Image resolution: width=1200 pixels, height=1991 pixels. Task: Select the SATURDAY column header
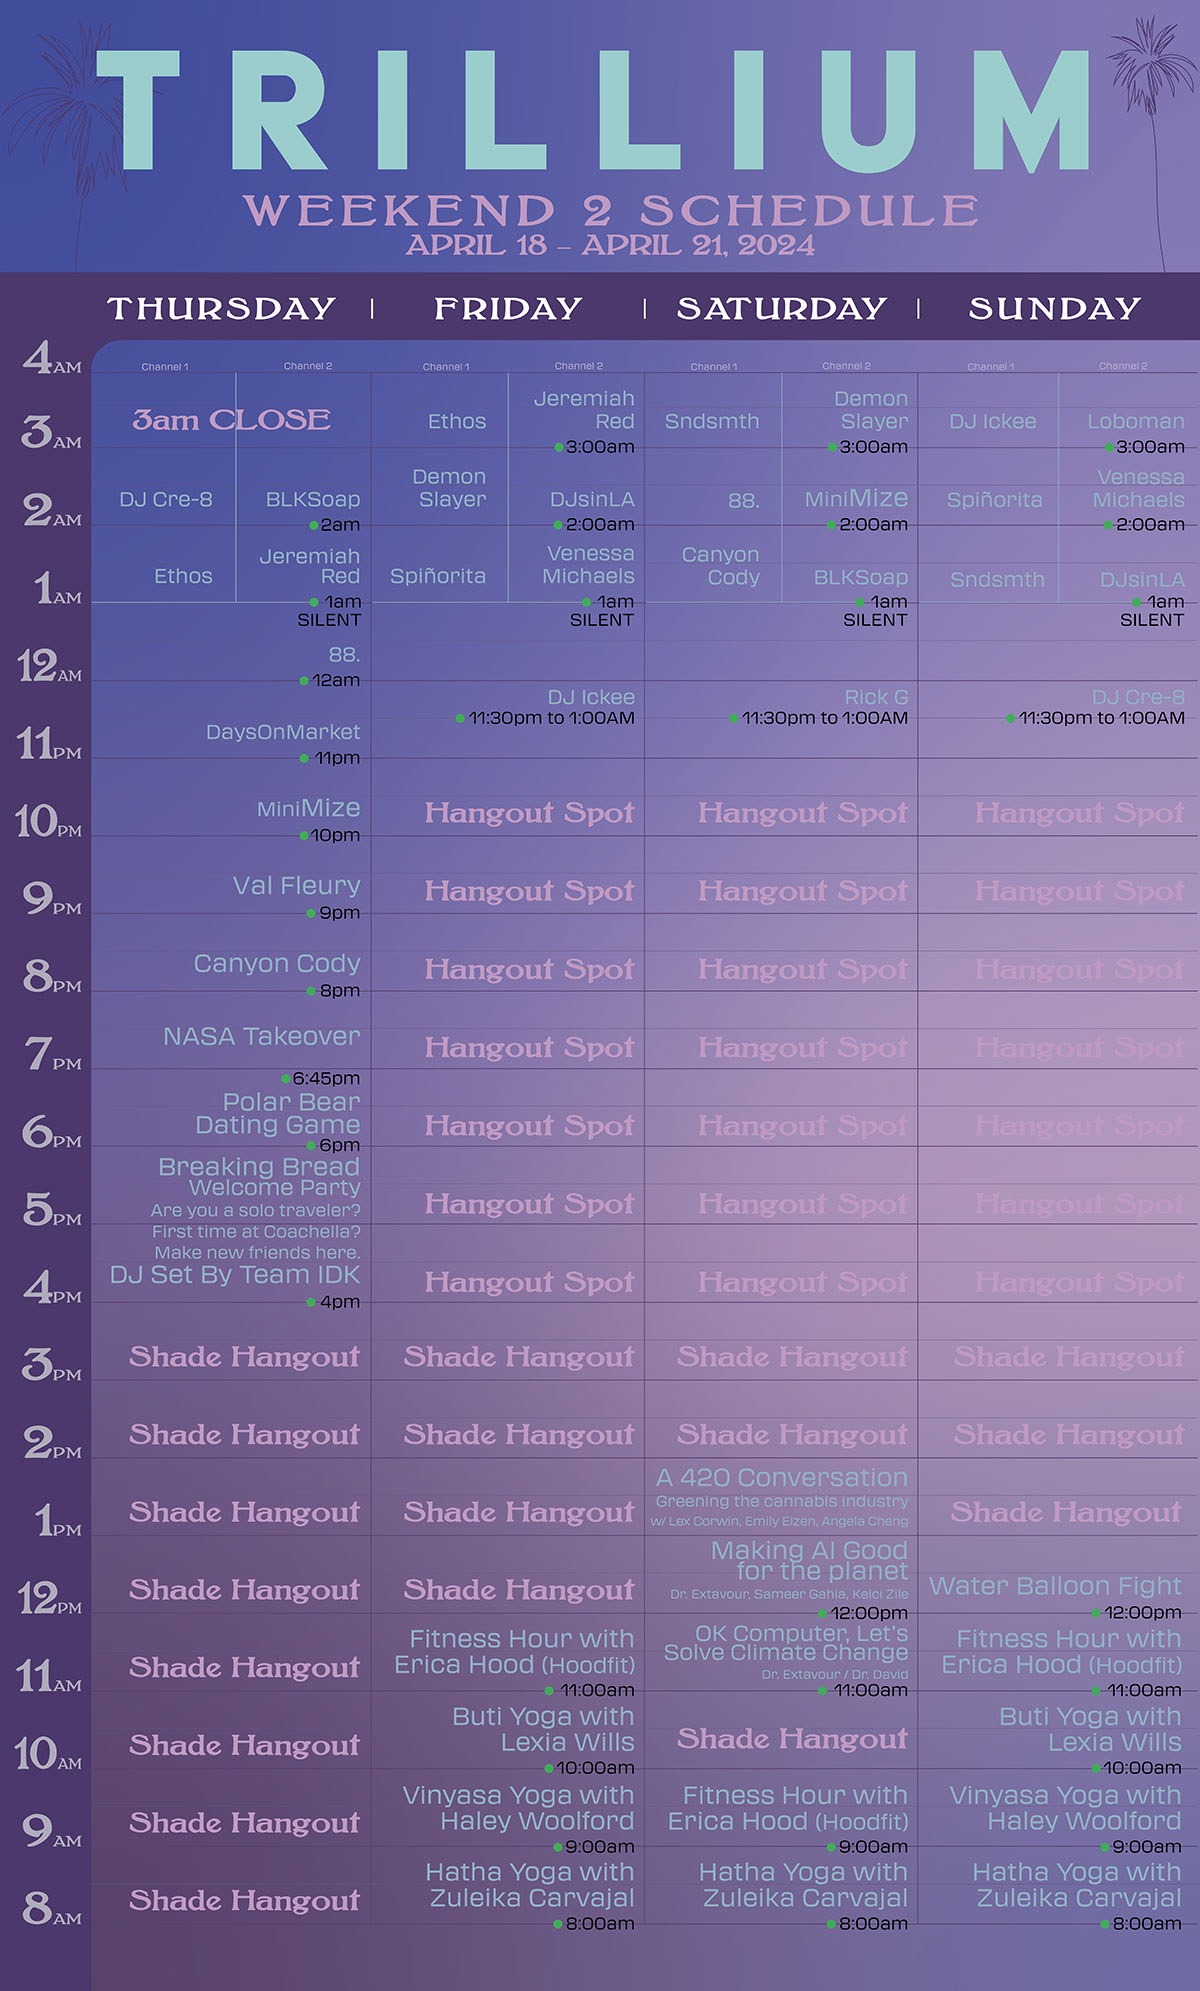(x=781, y=308)
